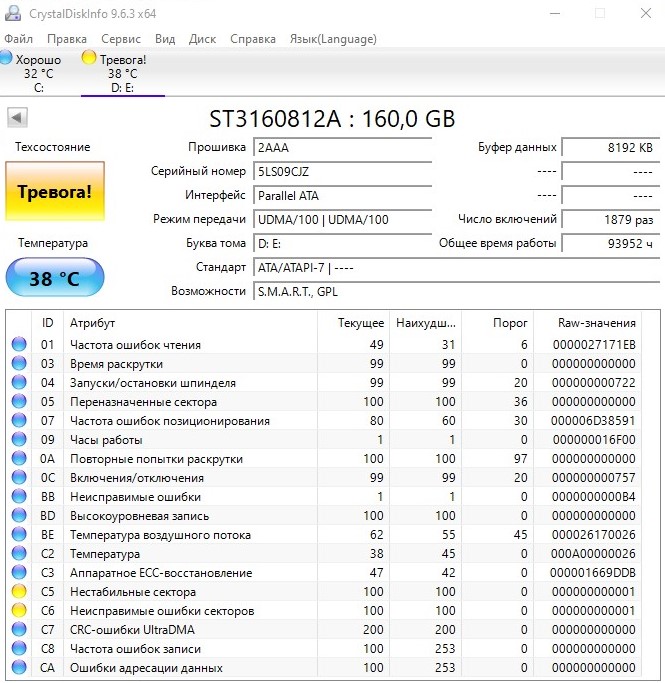The image size is (665, 683).
Task: Select the Ошибки адресации данных row
Action: (324, 667)
